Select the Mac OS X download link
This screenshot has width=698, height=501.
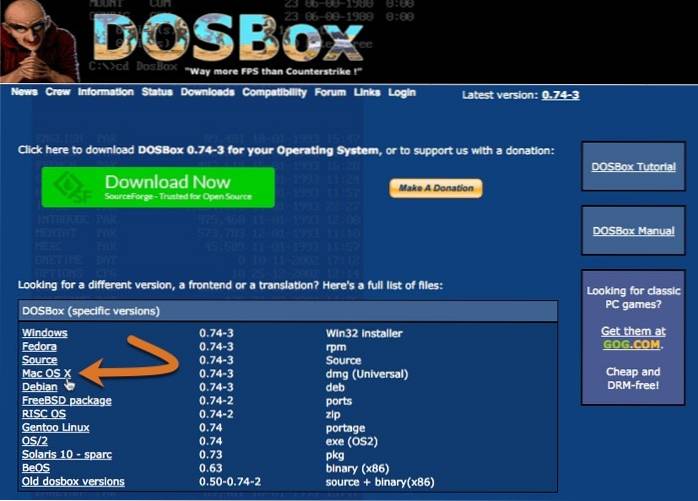(46, 373)
